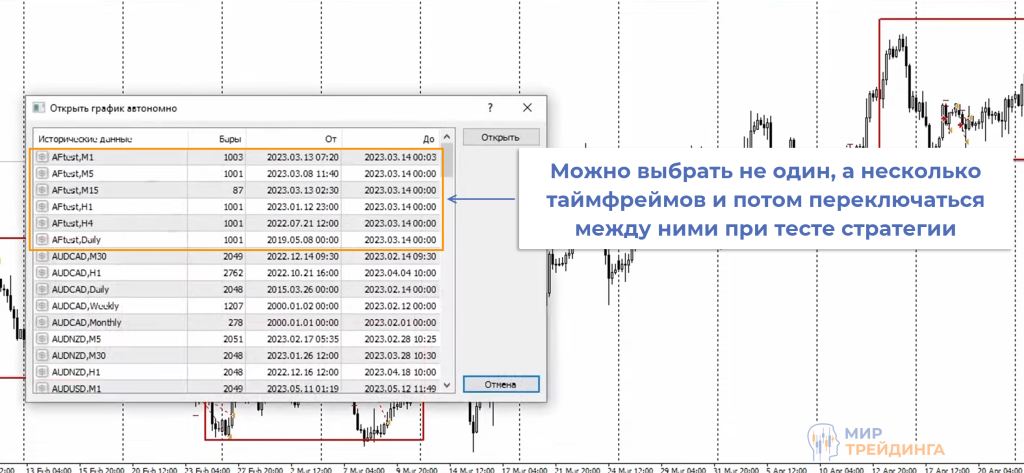The width and height of the screenshot is (1024, 473).
Task: Click the icon beside AUDCAD,Weekly row
Action: click(42, 306)
